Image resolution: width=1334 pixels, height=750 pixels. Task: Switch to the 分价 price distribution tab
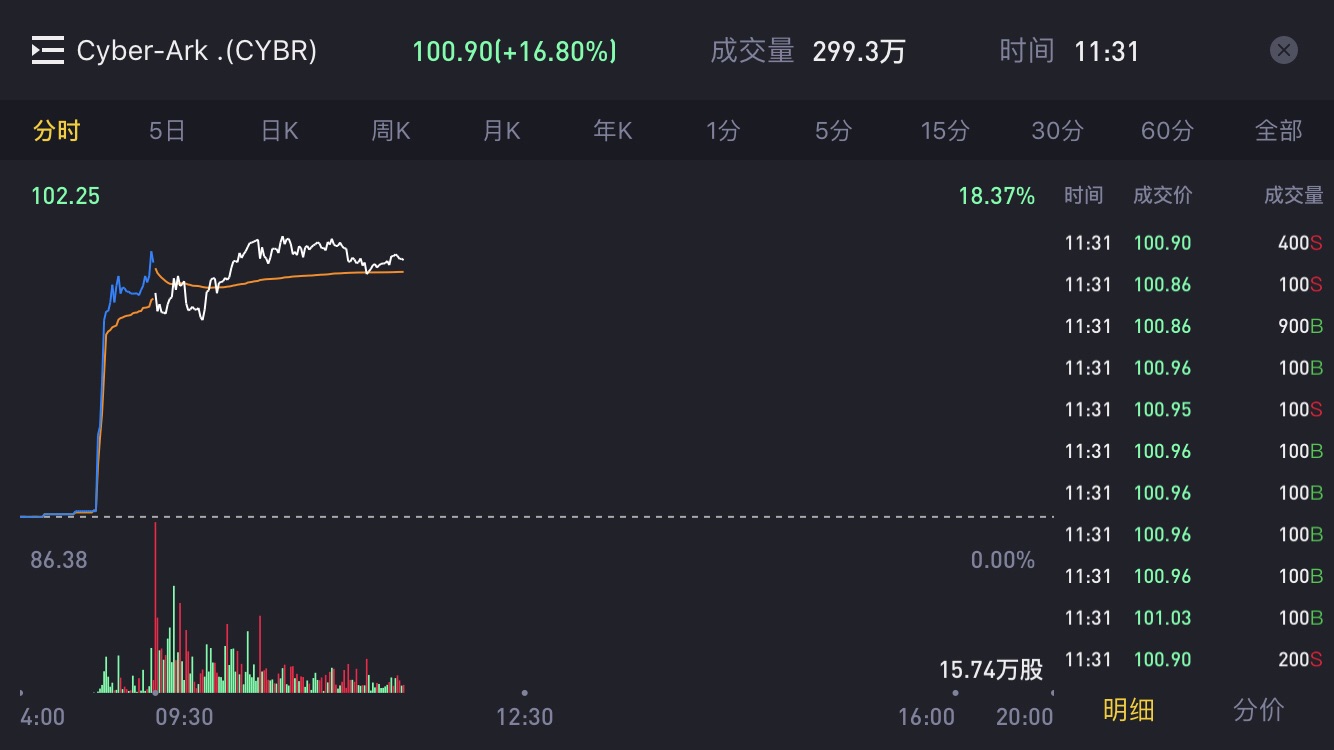click(x=1258, y=710)
